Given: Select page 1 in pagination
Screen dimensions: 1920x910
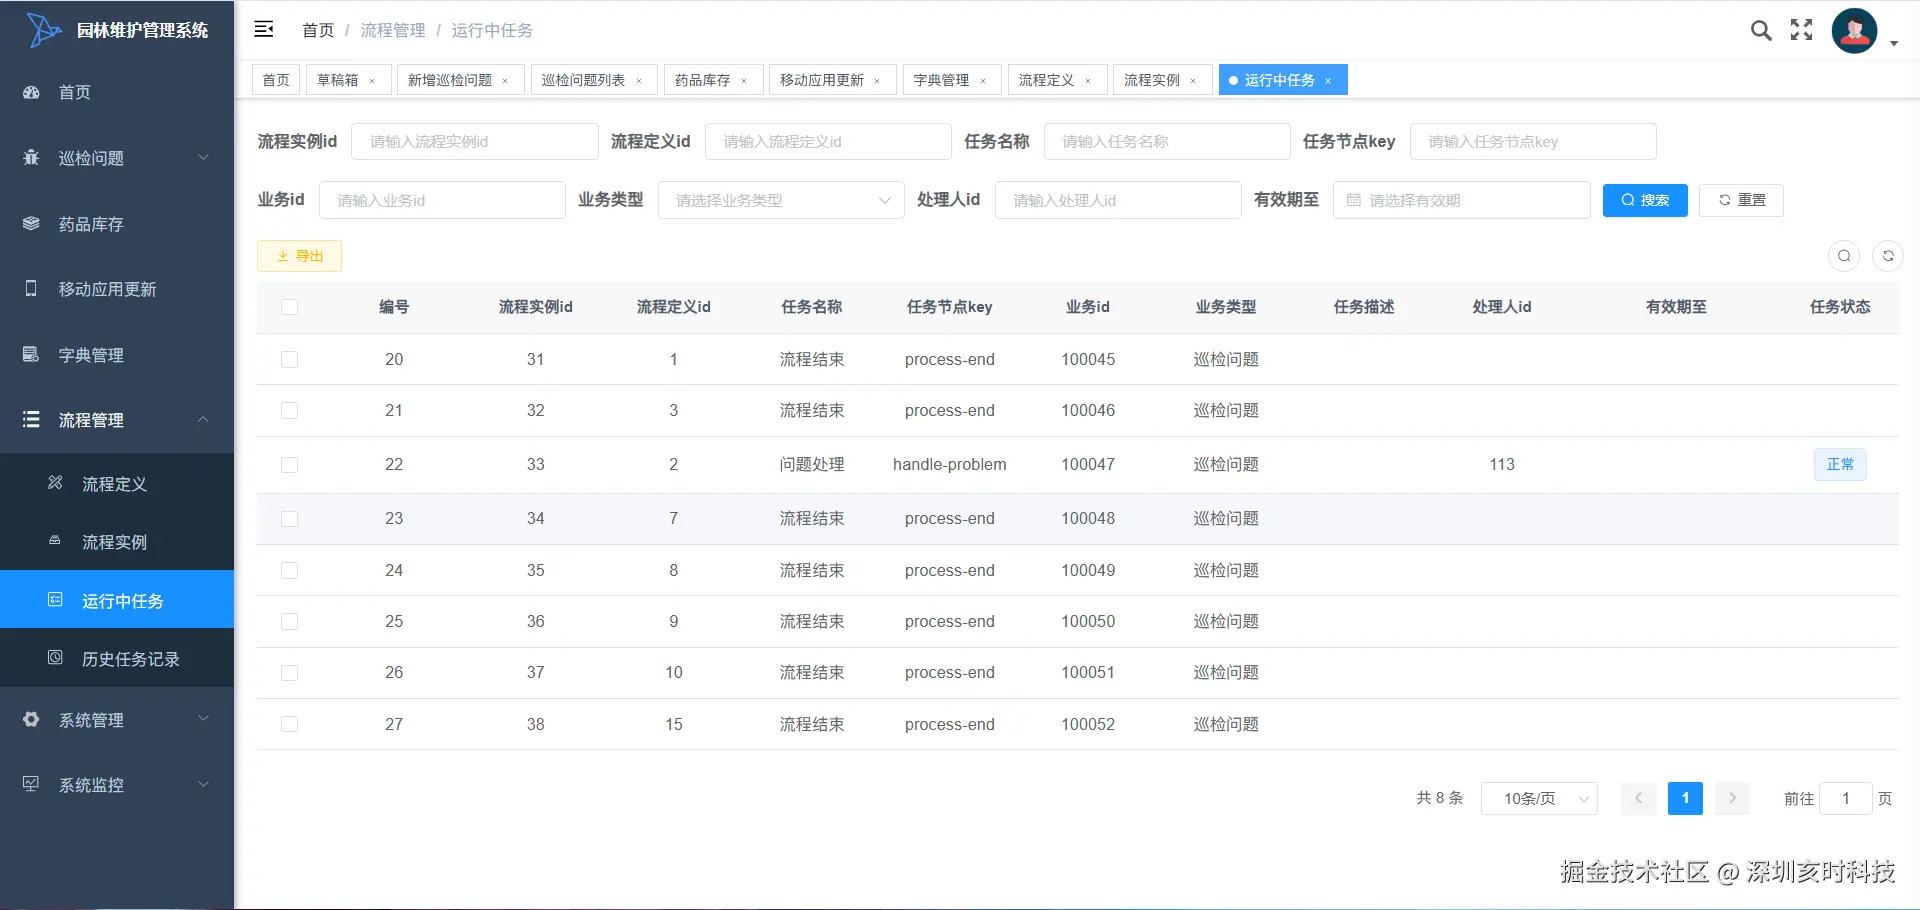Looking at the screenshot, I should (1685, 798).
